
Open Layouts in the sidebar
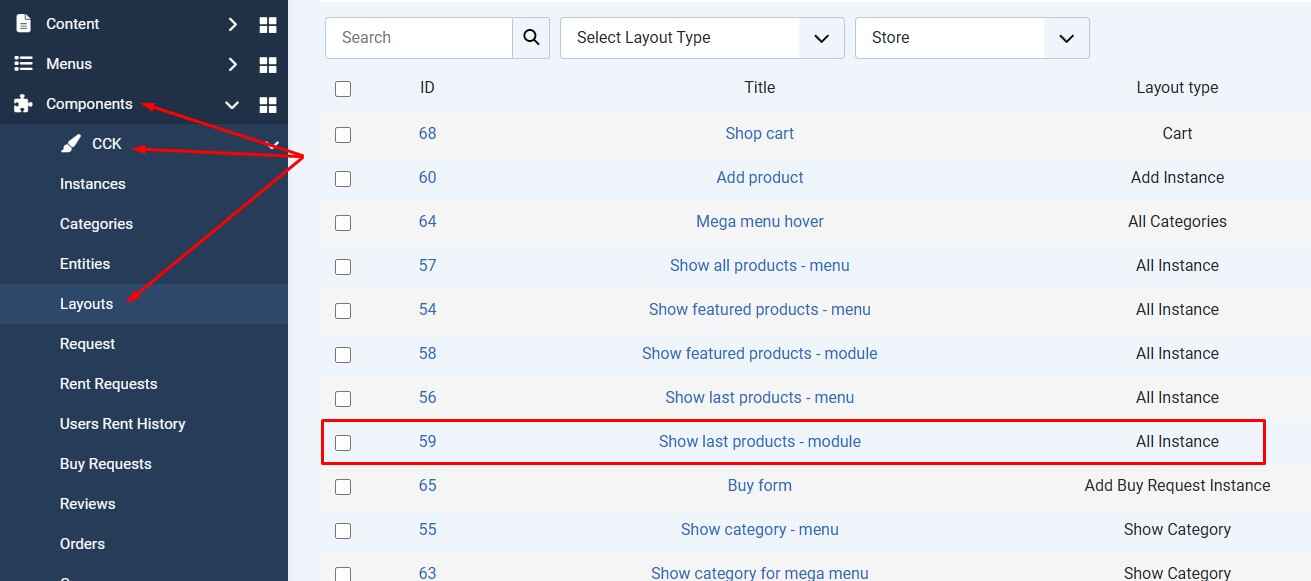point(86,304)
